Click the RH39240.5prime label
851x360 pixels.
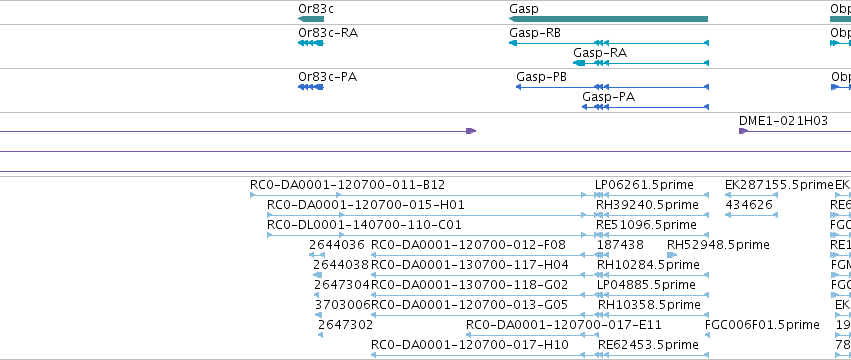pyautogui.click(x=647, y=205)
